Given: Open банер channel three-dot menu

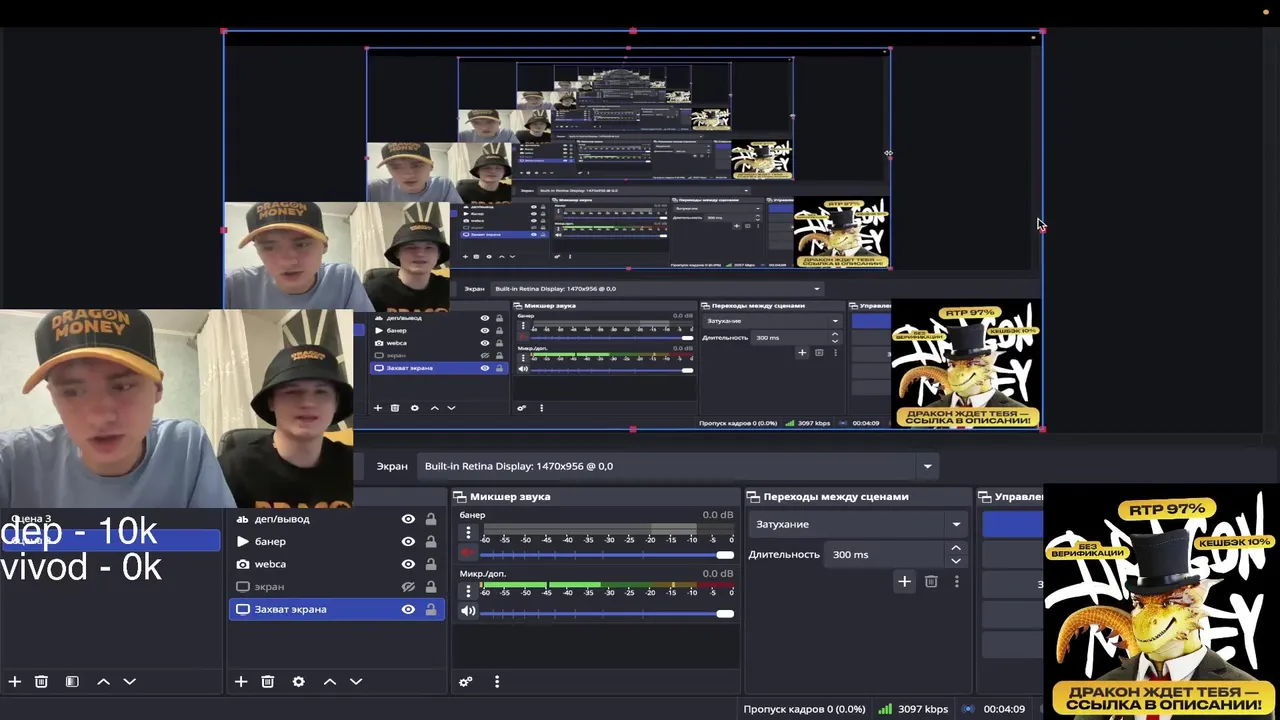Looking at the screenshot, I should pyautogui.click(x=468, y=532).
